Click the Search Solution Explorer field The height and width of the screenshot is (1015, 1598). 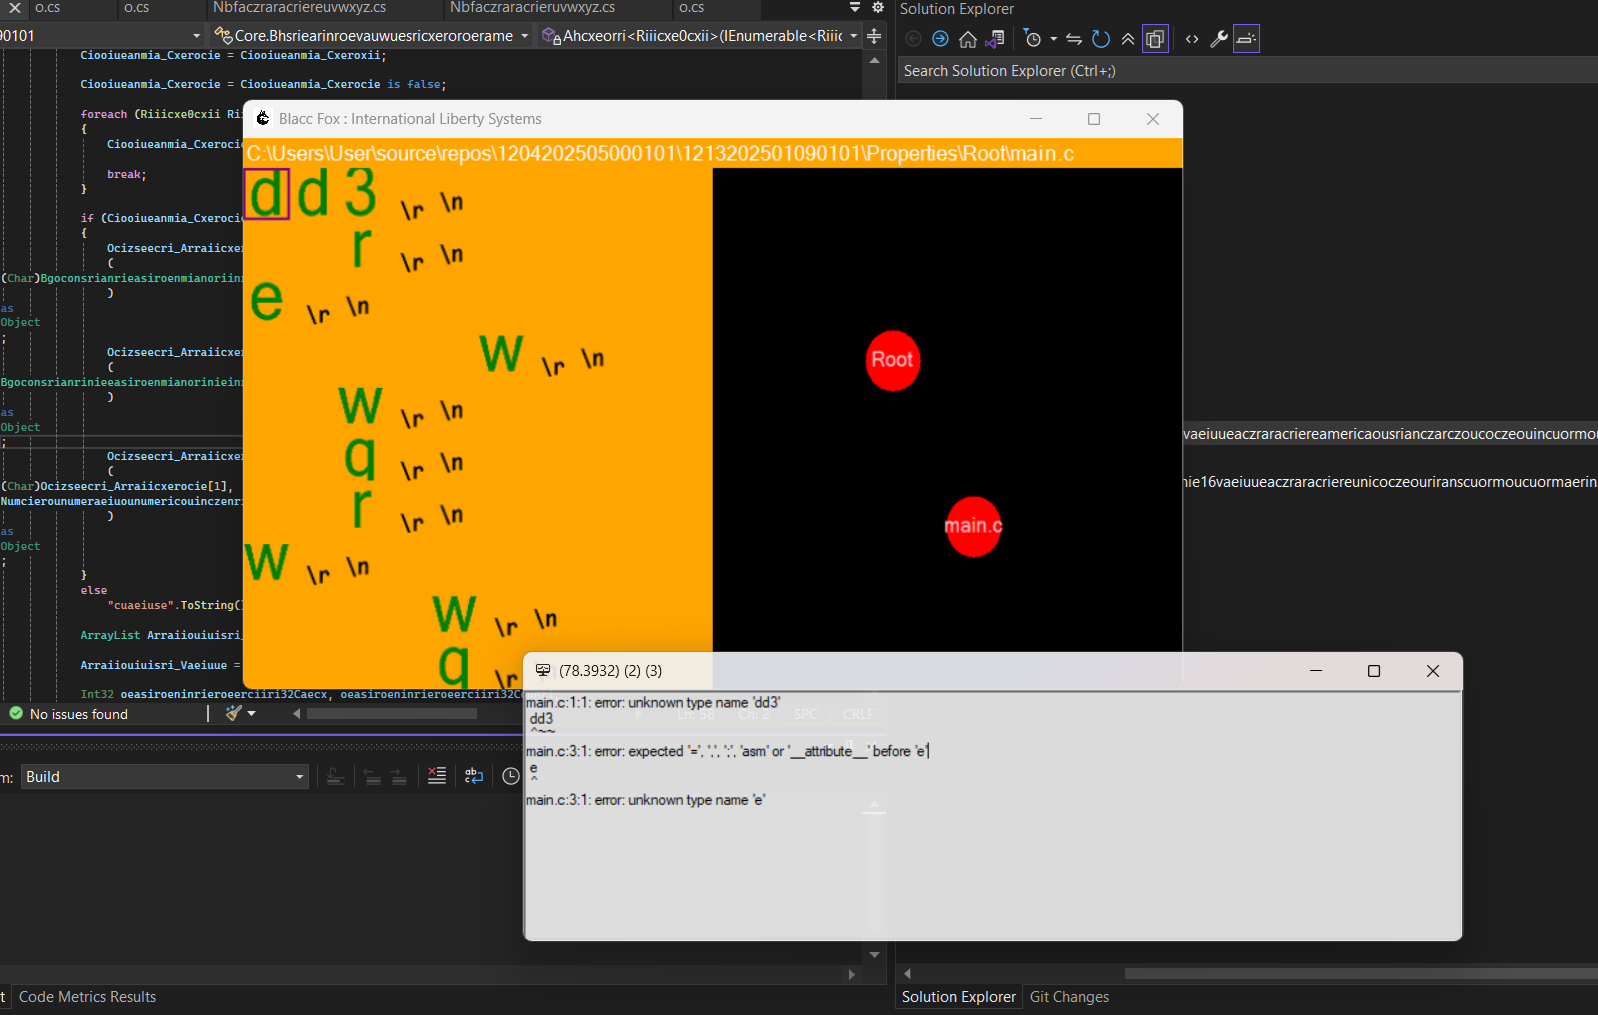(1246, 71)
